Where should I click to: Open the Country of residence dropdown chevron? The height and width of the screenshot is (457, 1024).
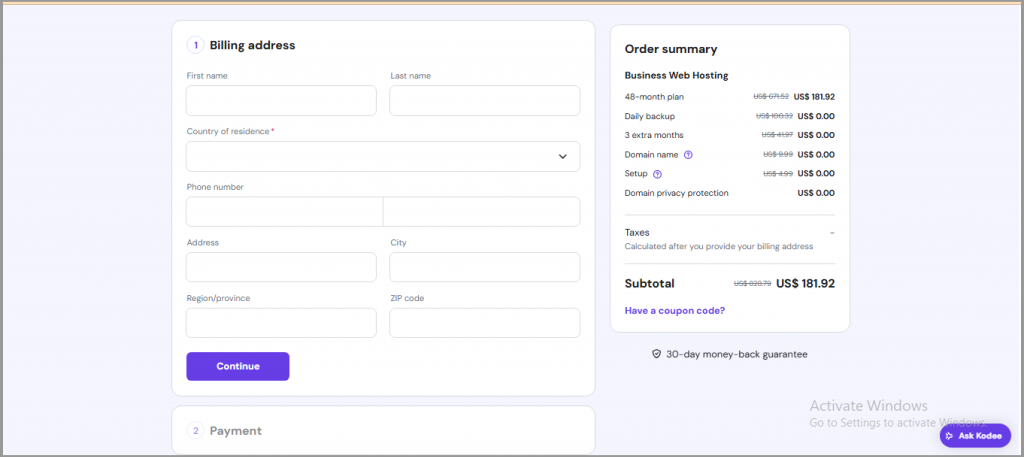click(x=562, y=157)
